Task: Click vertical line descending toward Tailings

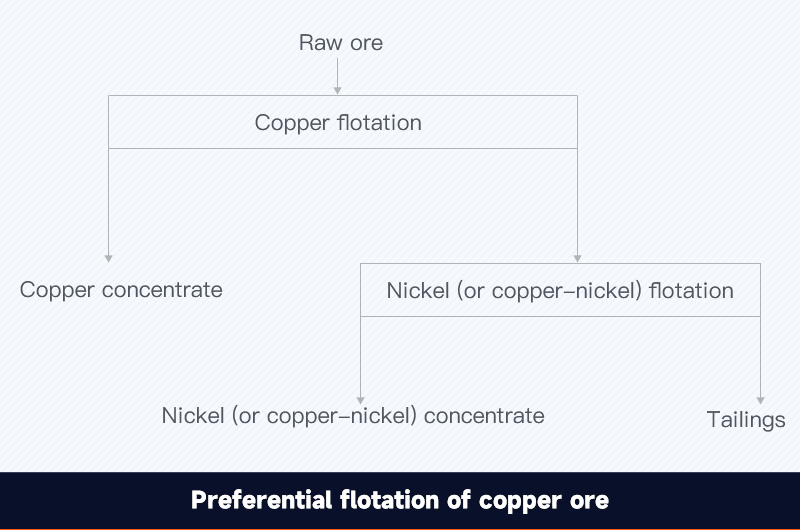Action: 760,357
